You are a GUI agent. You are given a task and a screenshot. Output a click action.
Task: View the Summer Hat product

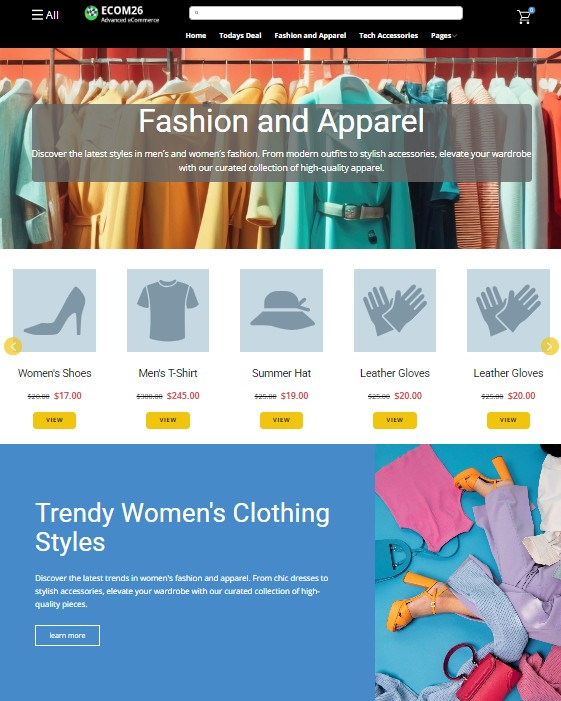tap(282, 420)
